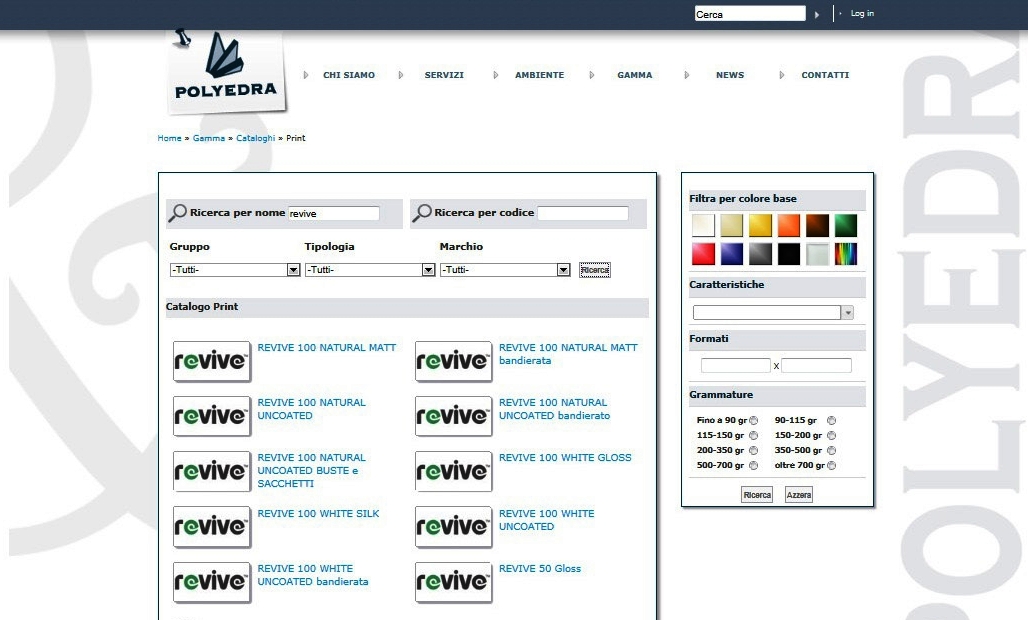Click magnifier icon beside Ricerca per nome
Viewport: 1028px width, 620px height.
point(178,213)
